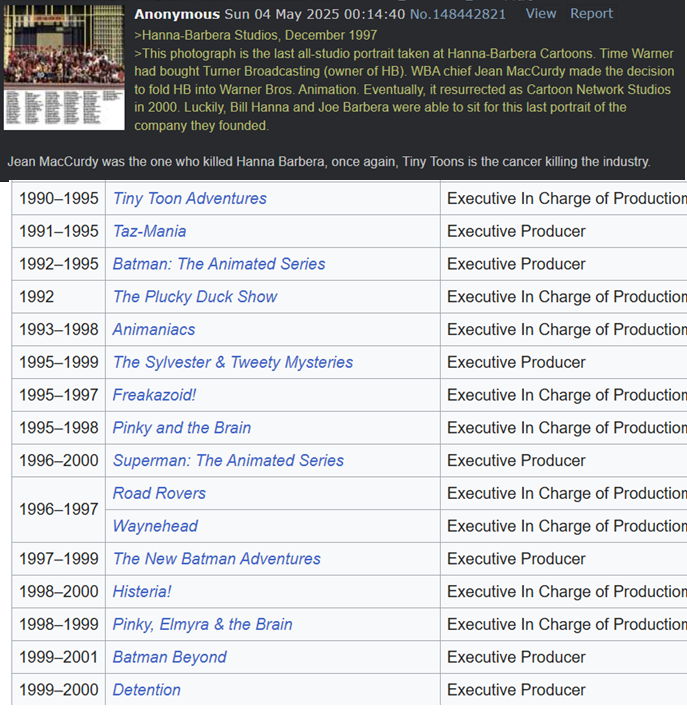The image size is (687, 712).
Task: Click the role cell in the Freakazoid! row
Action: [x=563, y=395]
